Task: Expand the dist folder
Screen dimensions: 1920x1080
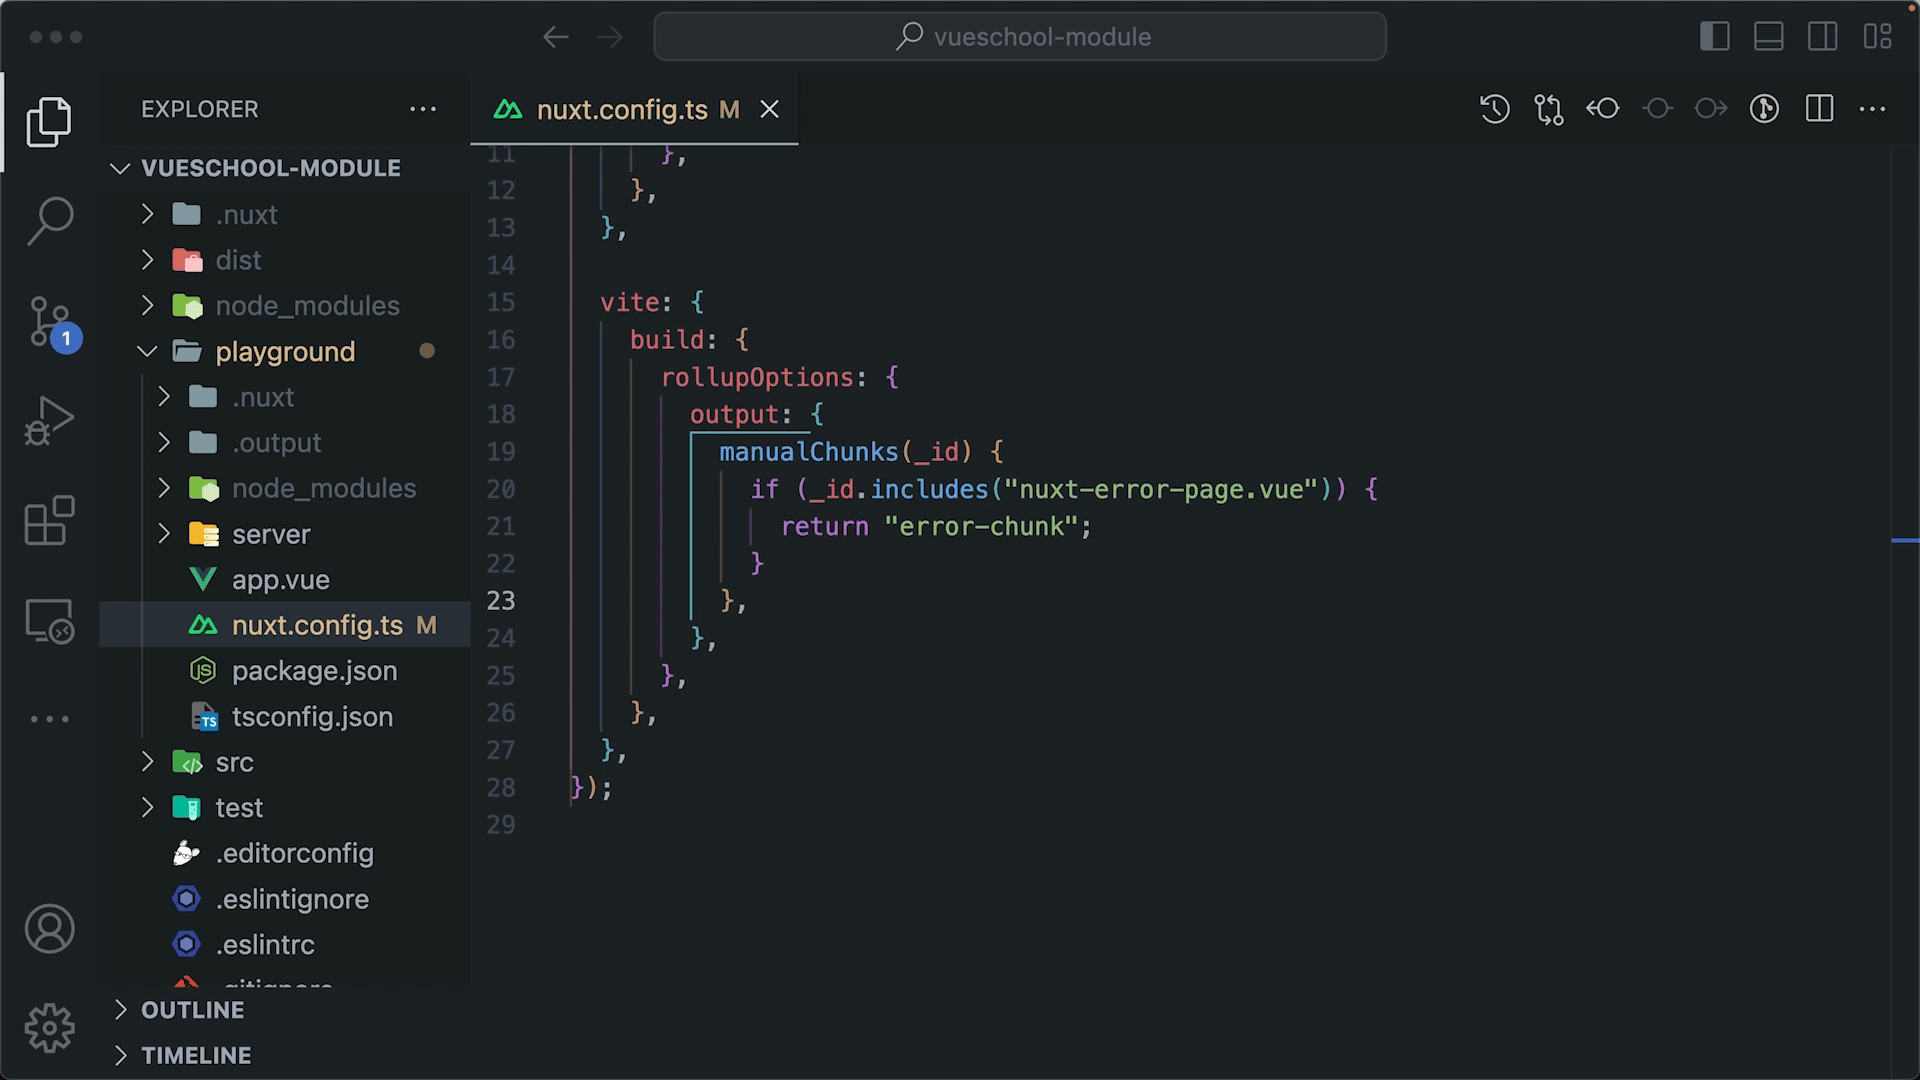Action: (285, 260)
